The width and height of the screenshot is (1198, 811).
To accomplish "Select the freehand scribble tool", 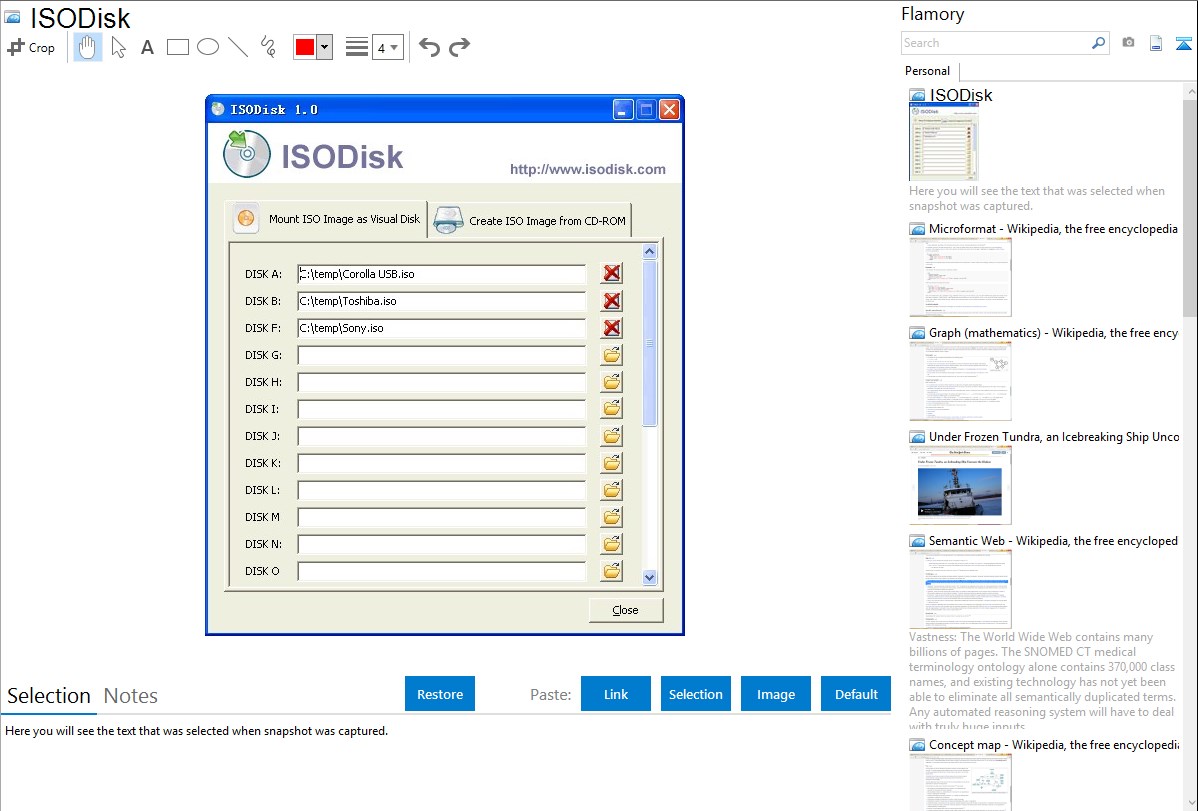I will (x=268, y=47).
